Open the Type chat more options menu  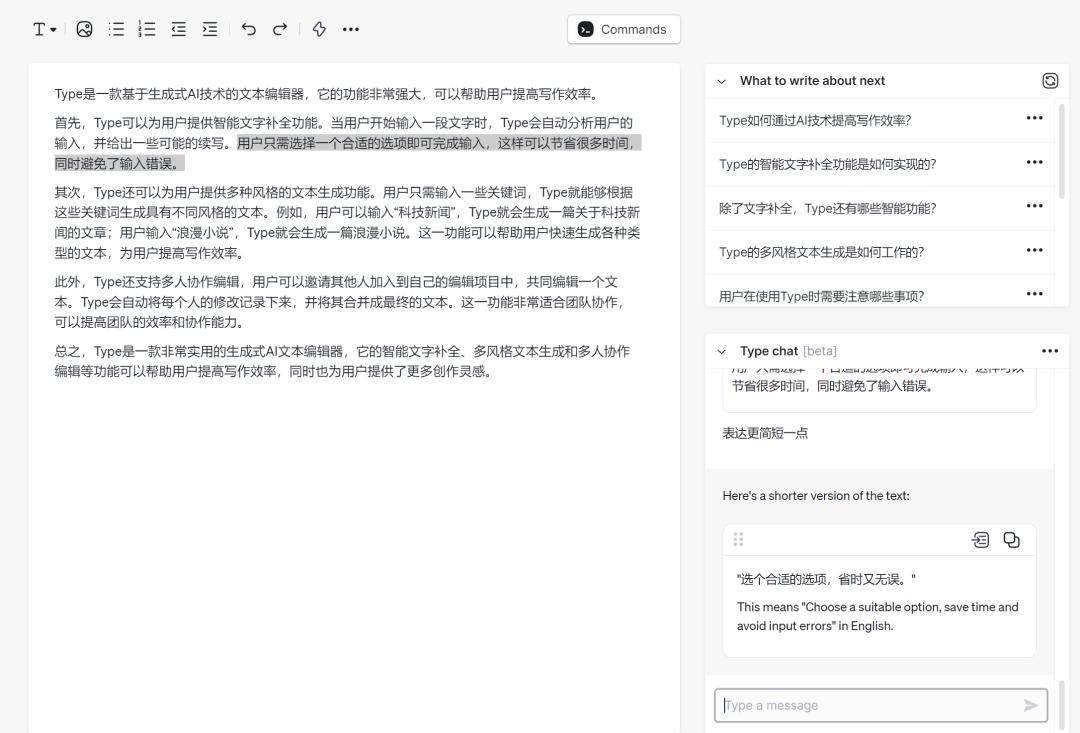click(x=1049, y=351)
